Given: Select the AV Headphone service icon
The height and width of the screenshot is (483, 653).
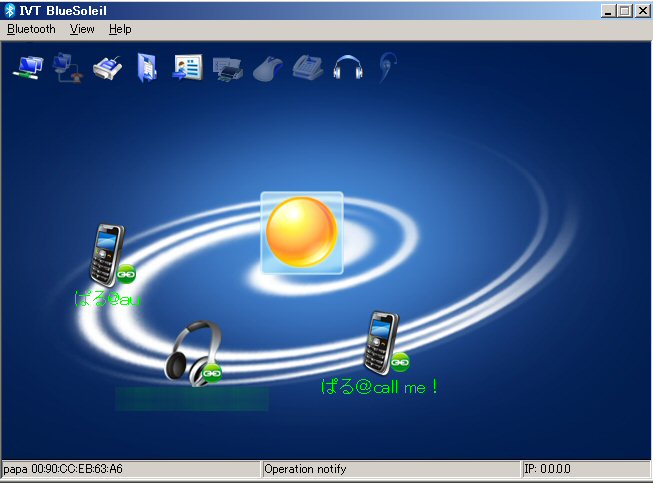Looking at the screenshot, I should [x=348, y=67].
